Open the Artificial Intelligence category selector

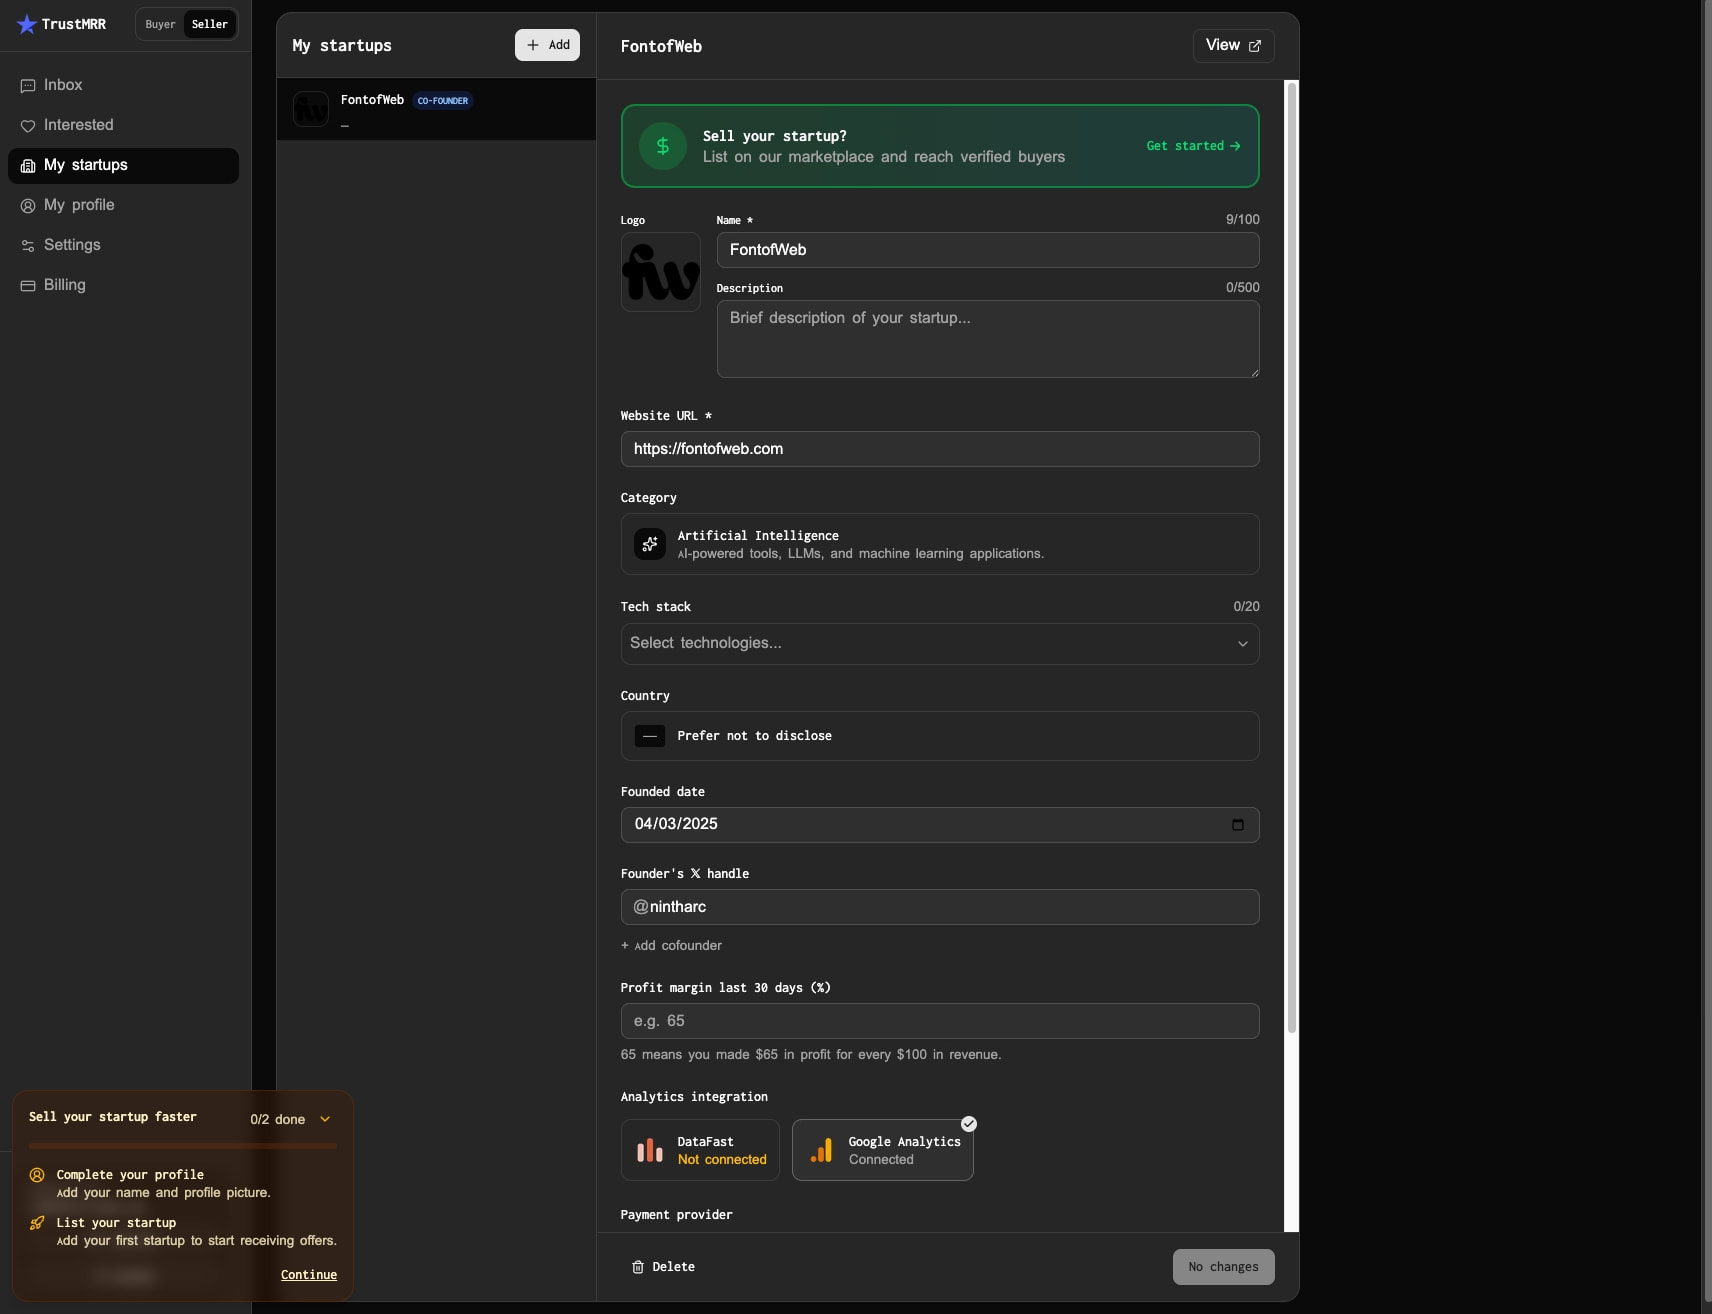[x=940, y=544]
